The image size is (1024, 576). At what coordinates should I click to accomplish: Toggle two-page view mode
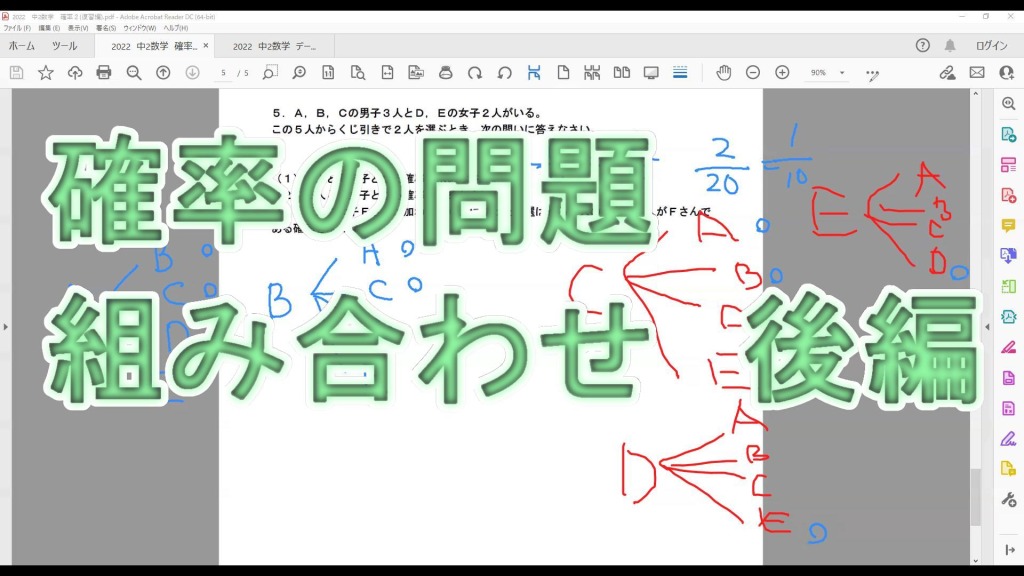click(622, 73)
